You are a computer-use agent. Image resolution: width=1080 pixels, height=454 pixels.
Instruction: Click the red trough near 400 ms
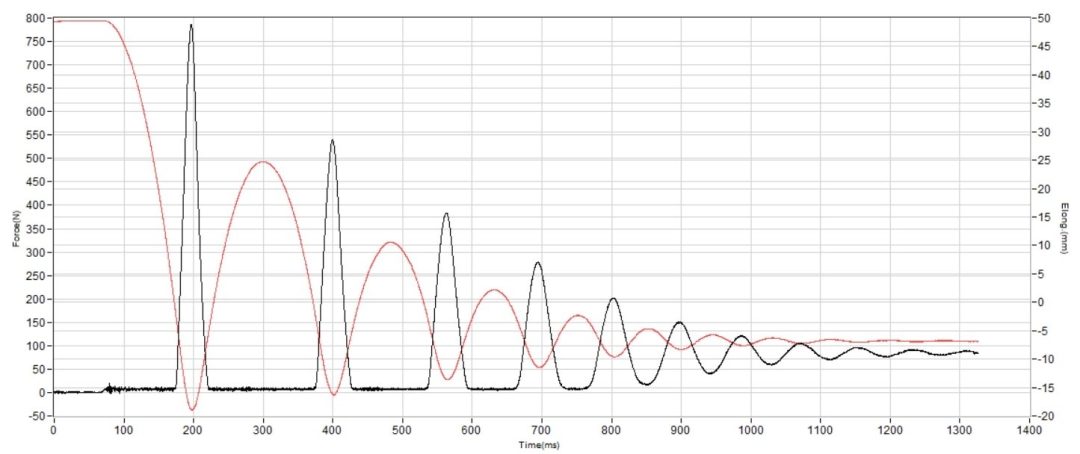click(334, 394)
